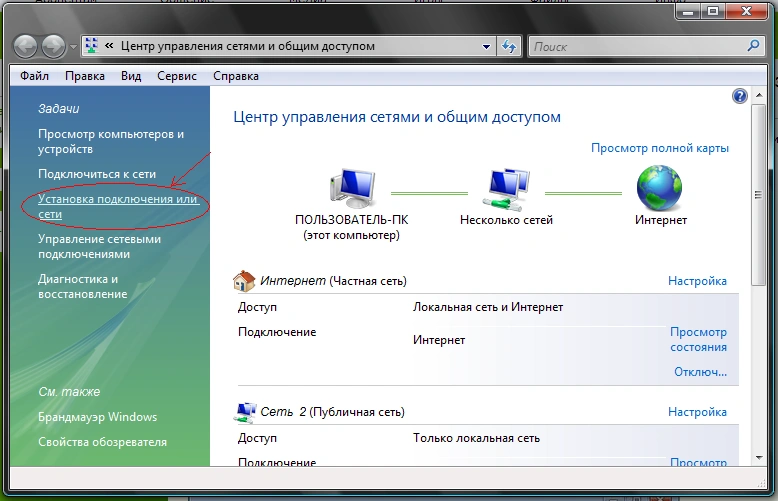
Task: Open Брандмауэр Windows from See also
Action: tap(97, 417)
